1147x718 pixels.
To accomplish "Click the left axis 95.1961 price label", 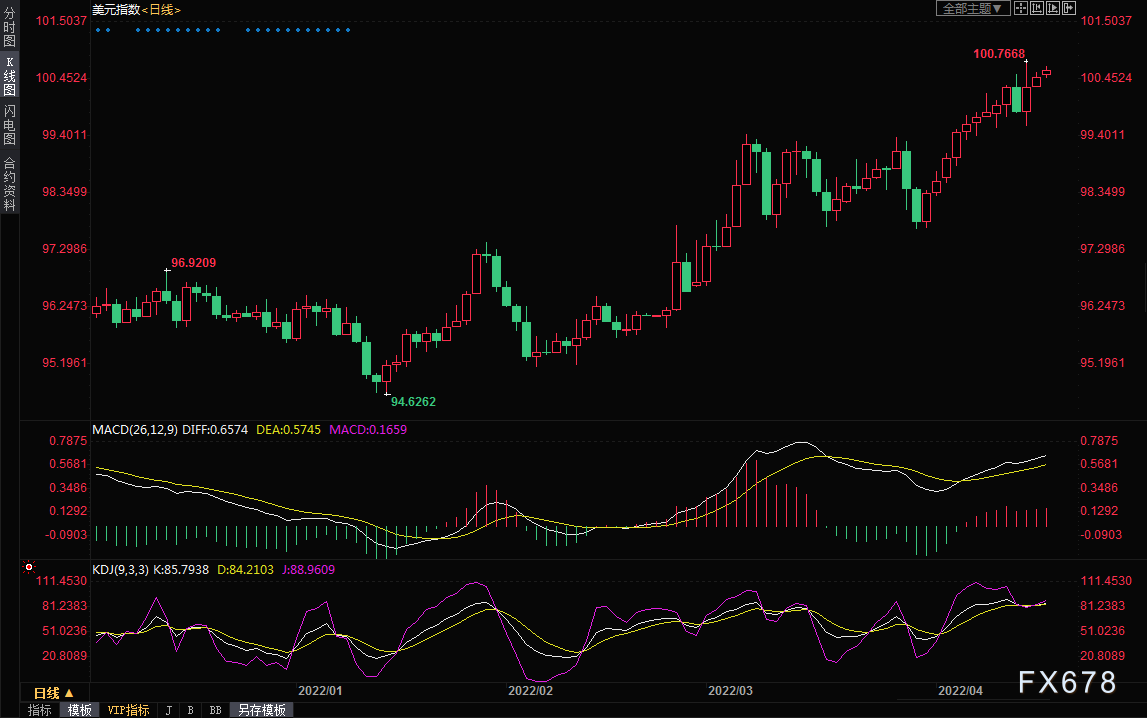I will [x=64, y=363].
